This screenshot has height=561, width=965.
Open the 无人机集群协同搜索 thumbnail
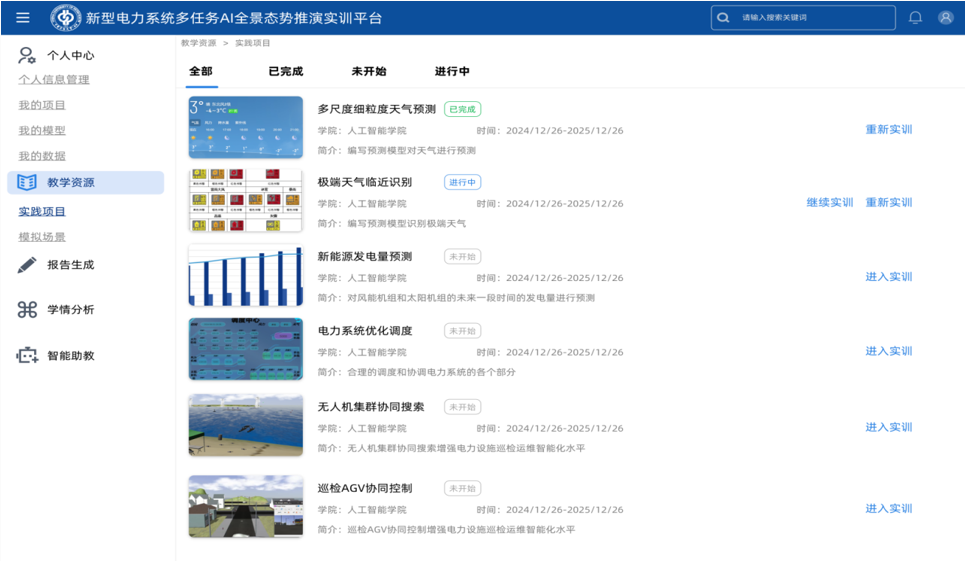click(245, 425)
